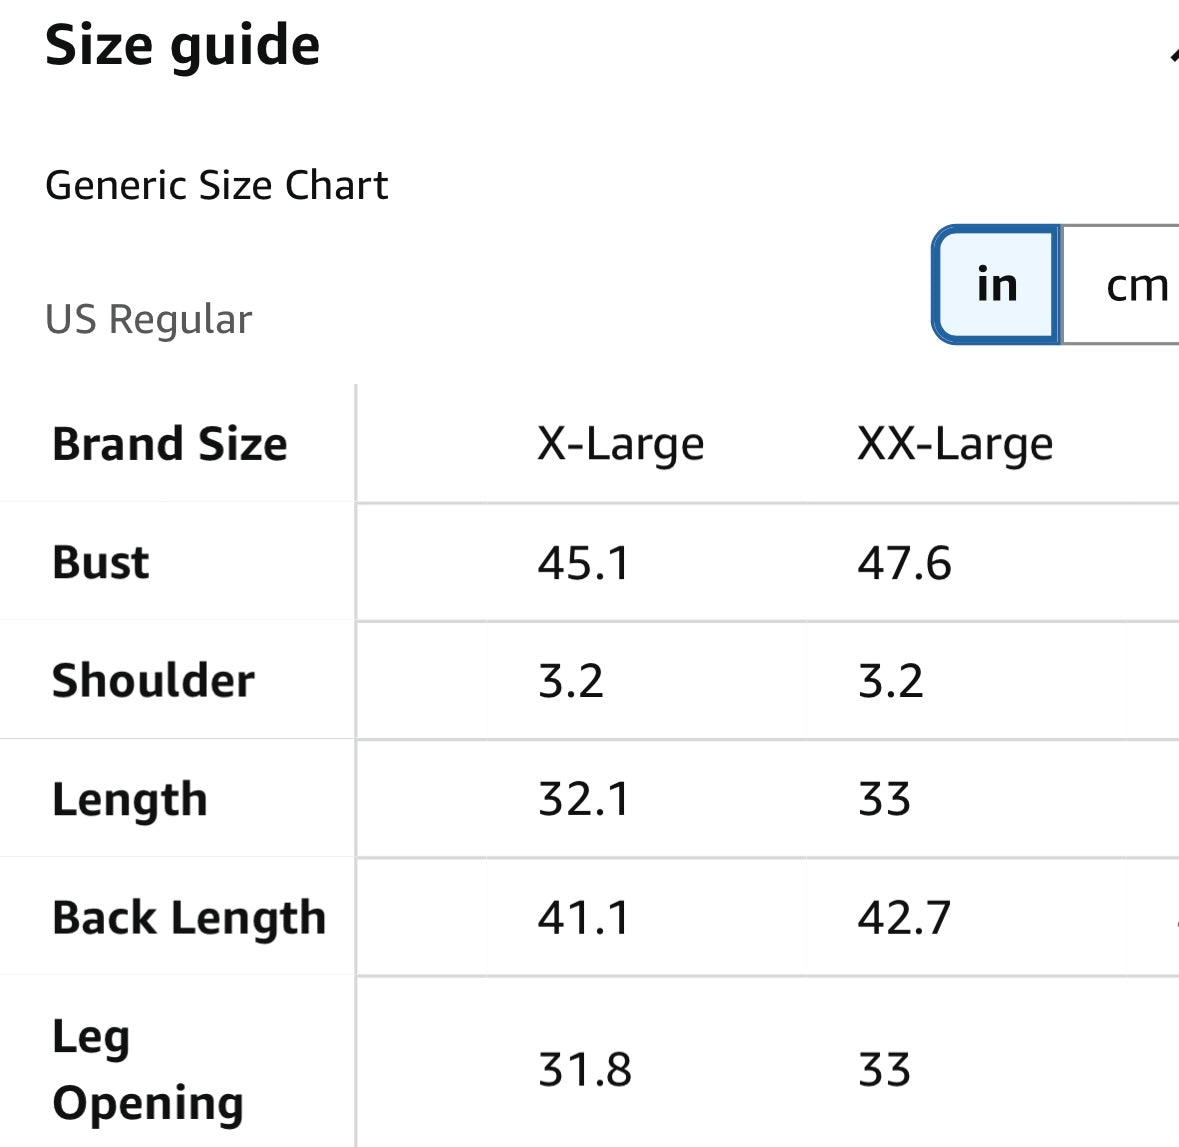This screenshot has width=1179, height=1147.
Task: Switch units to inches (in)
Action: coord(996,285)
